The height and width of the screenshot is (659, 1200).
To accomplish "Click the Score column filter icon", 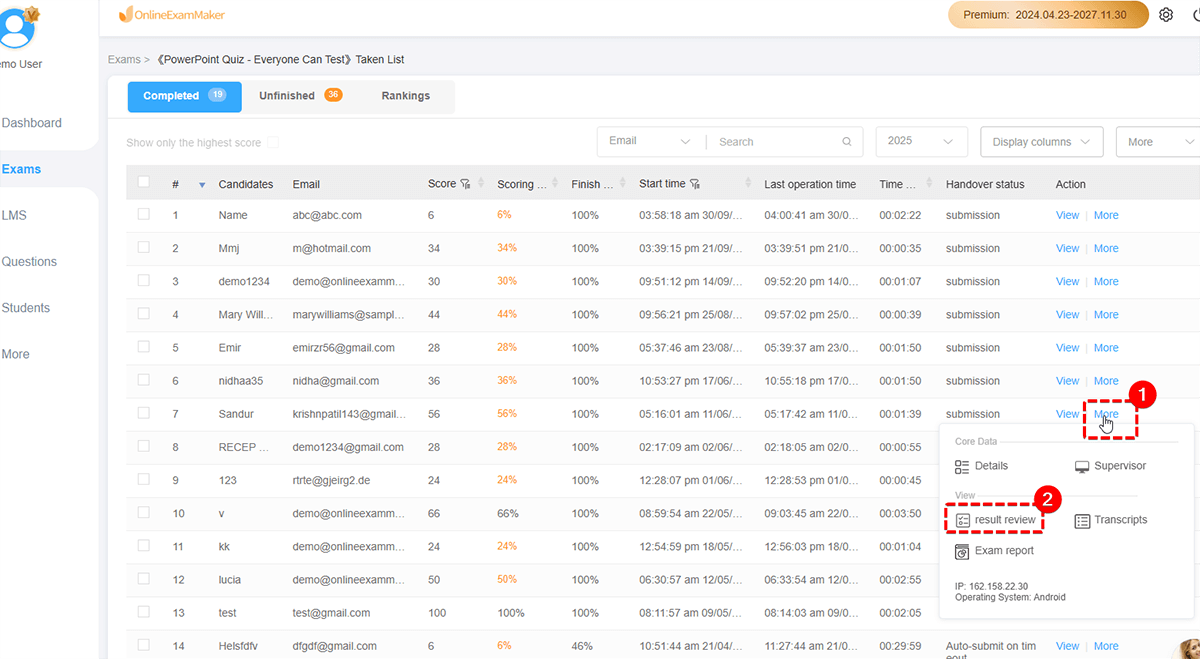I will (x=465, y=184).
